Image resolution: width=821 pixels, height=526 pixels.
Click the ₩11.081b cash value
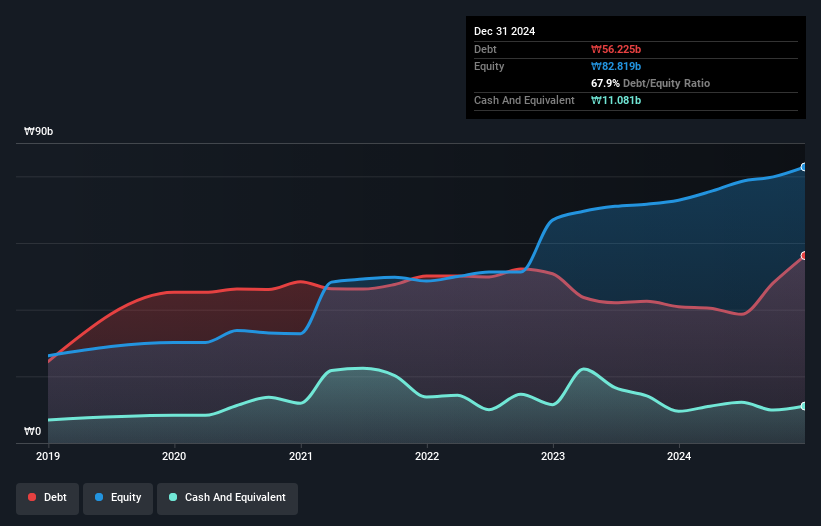pyautogui.click(x=616, y=100)
